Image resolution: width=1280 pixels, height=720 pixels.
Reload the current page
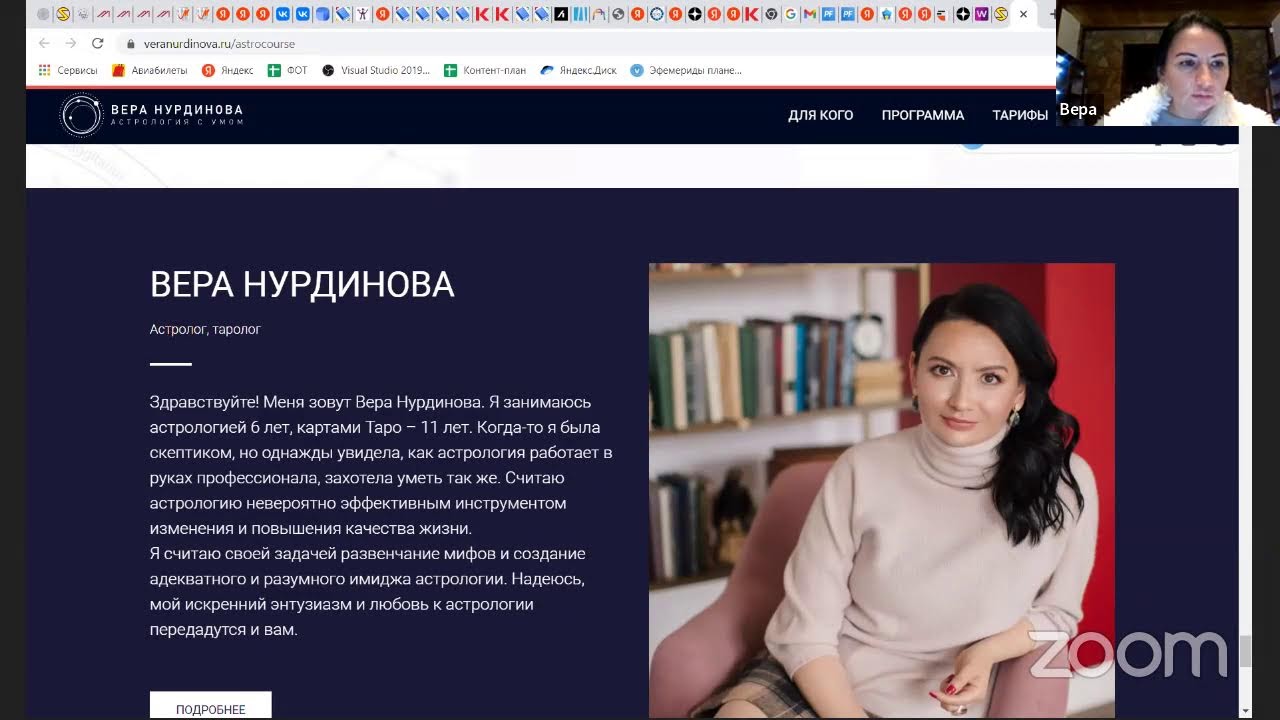click(x=97, y=43)
